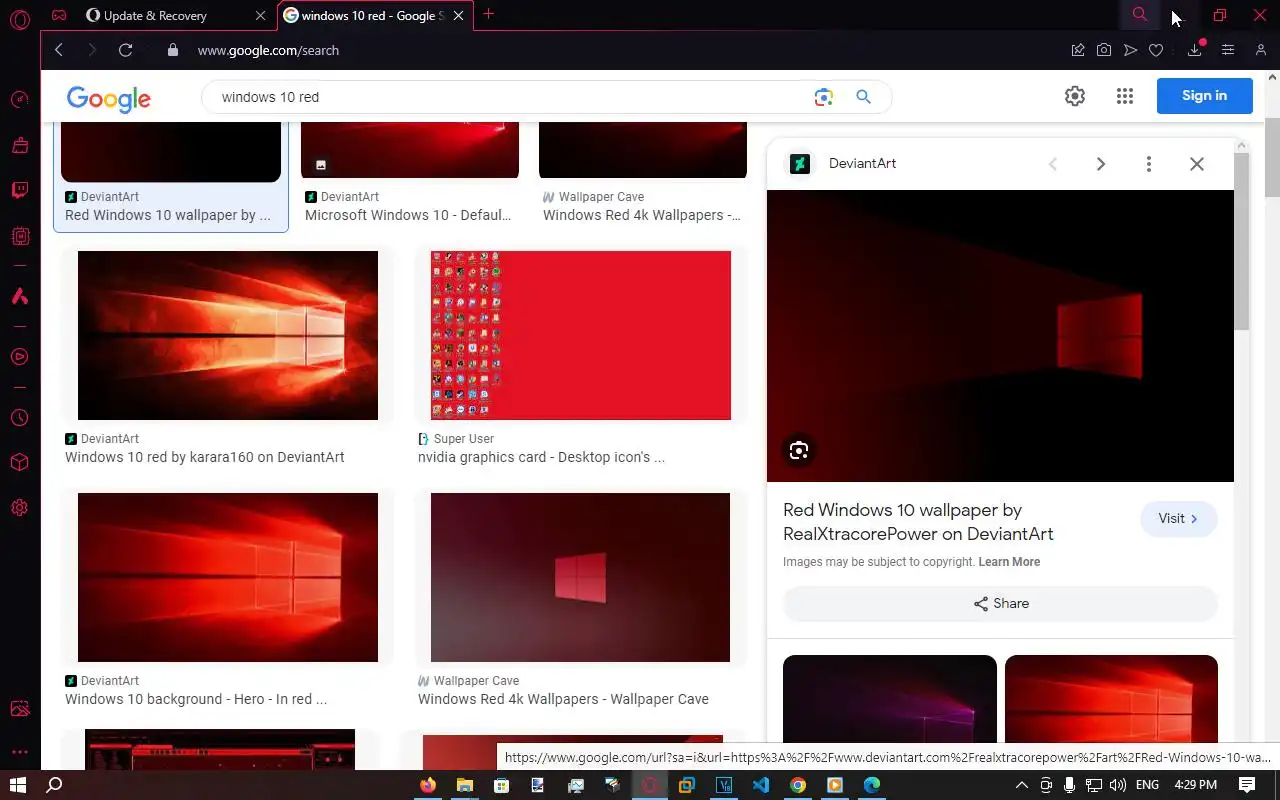The width and height of the screenshot is (1280, 800).
Task: Click the send/flow arrow icon
Action: pos(1130,50)
